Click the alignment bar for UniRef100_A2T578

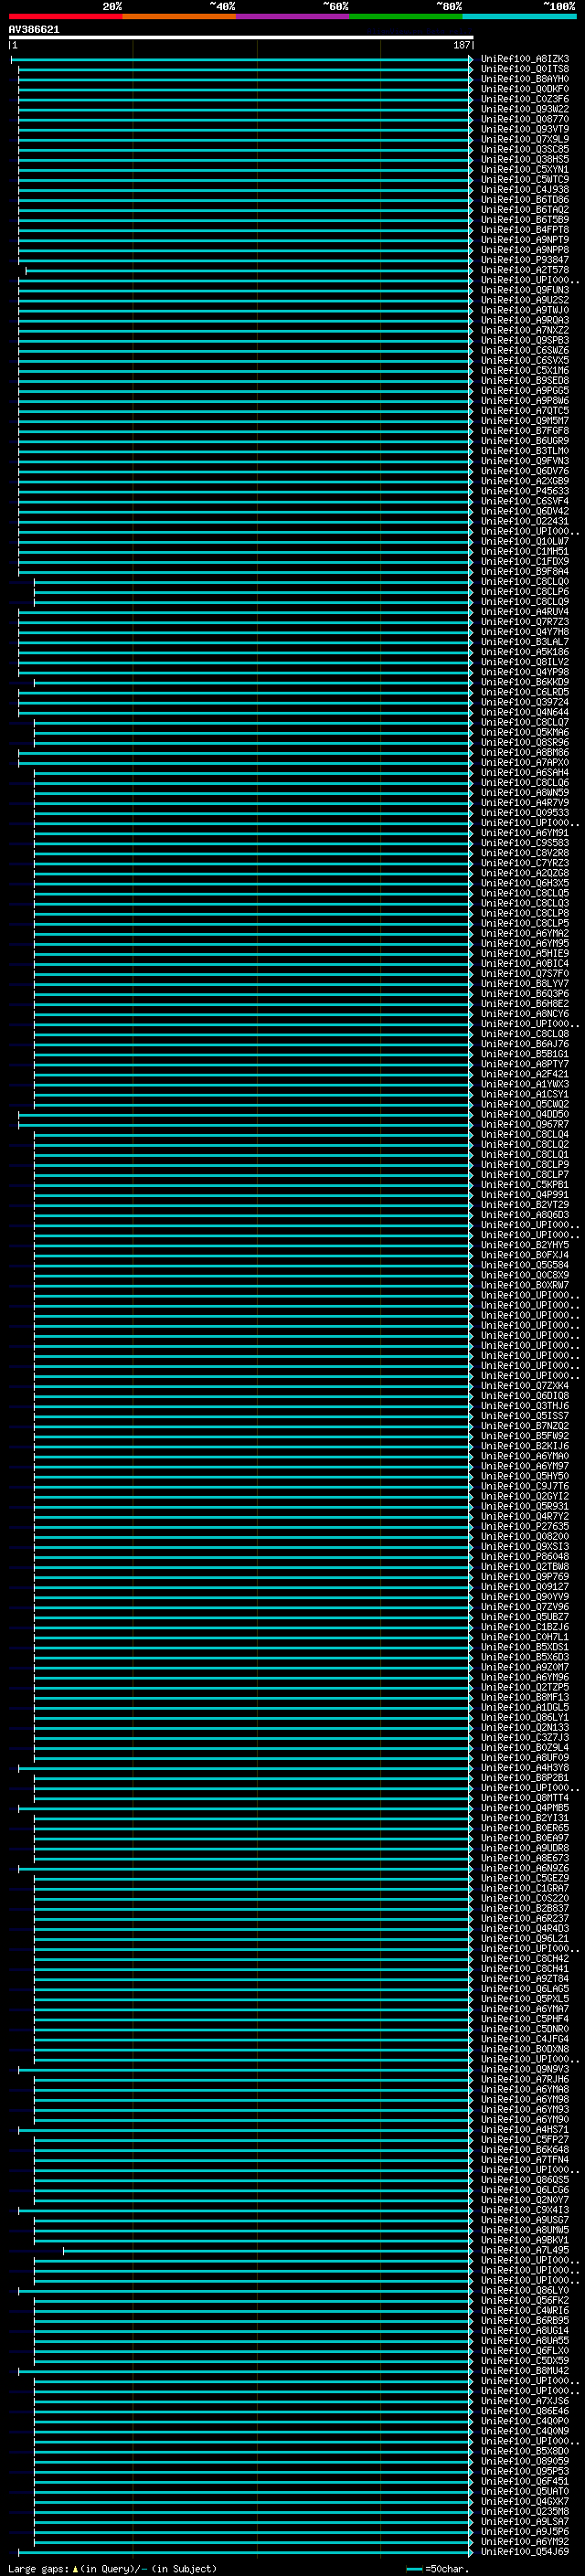click(249, 270)
